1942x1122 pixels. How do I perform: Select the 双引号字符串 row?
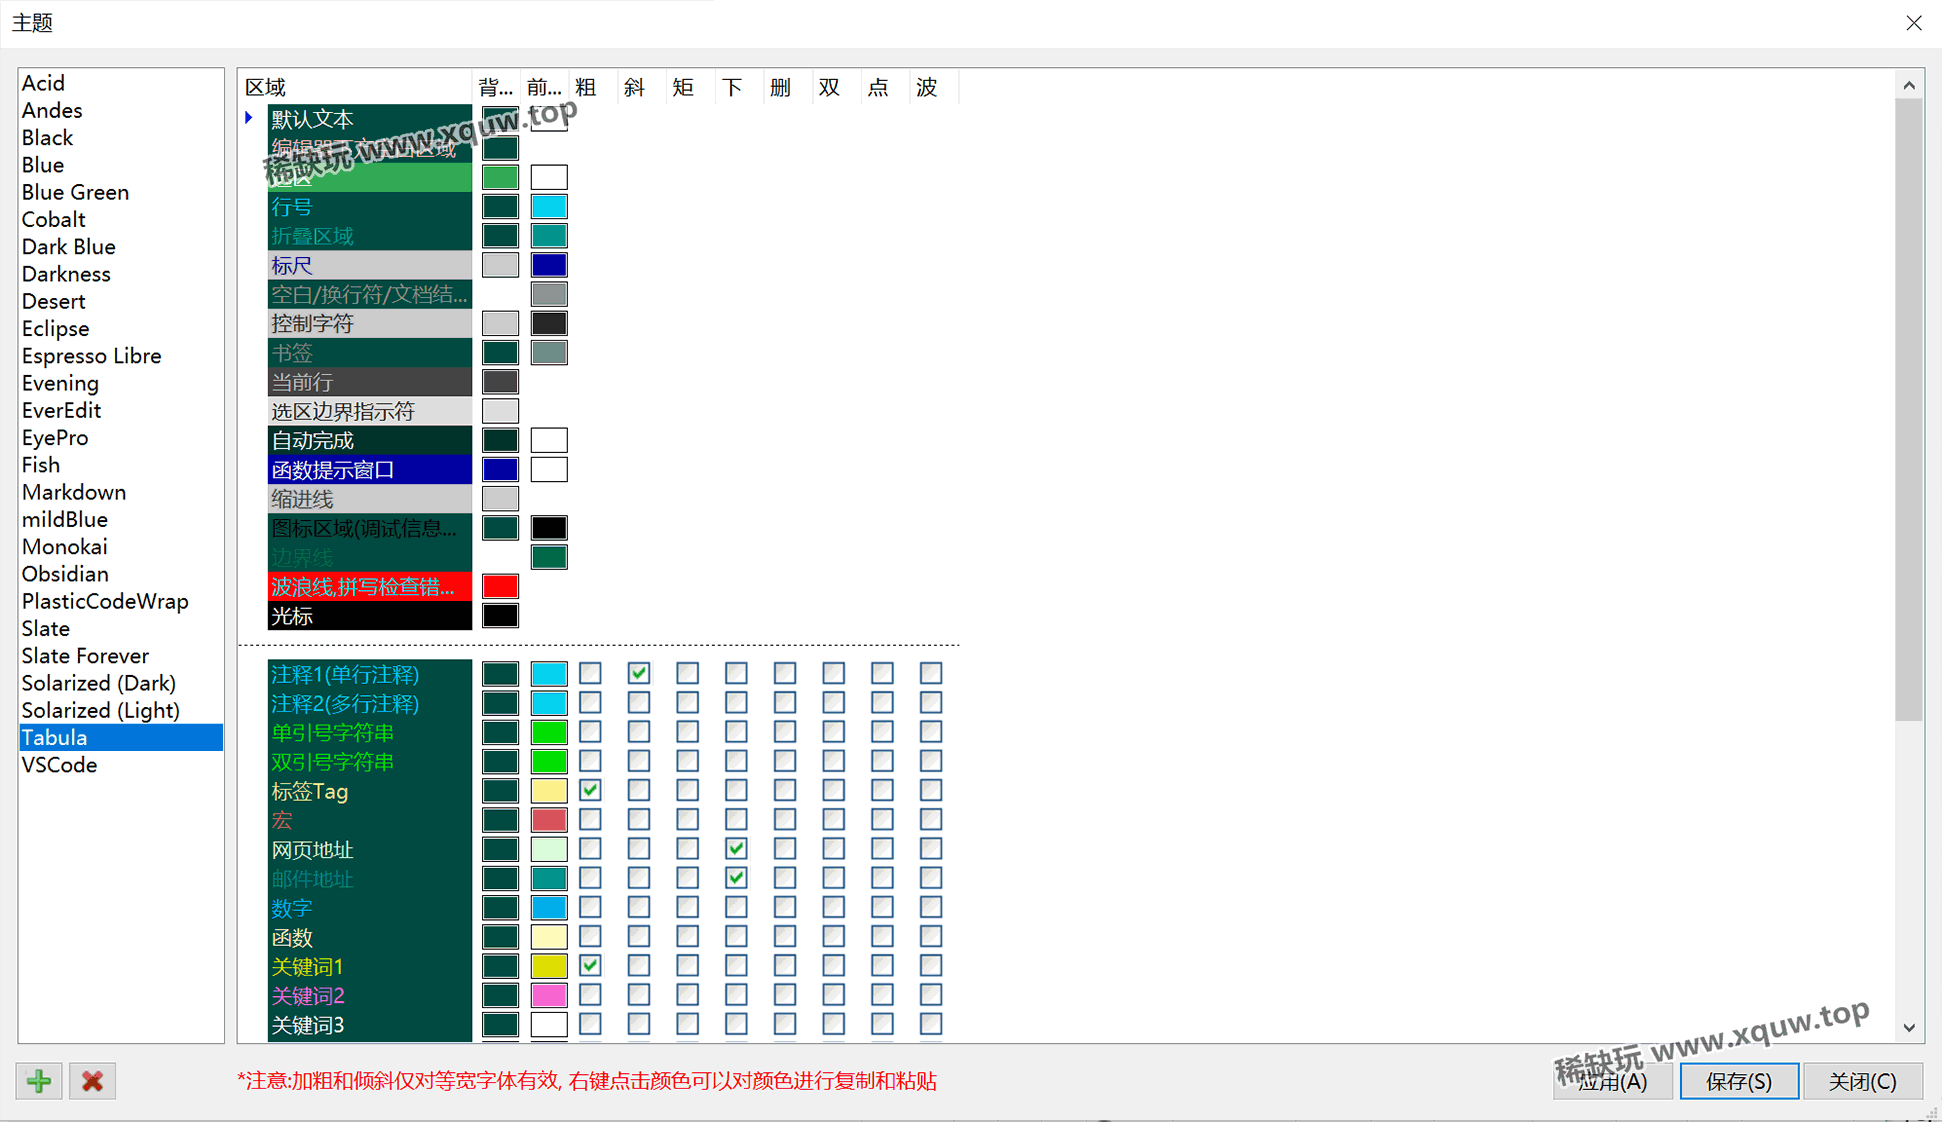370,762
